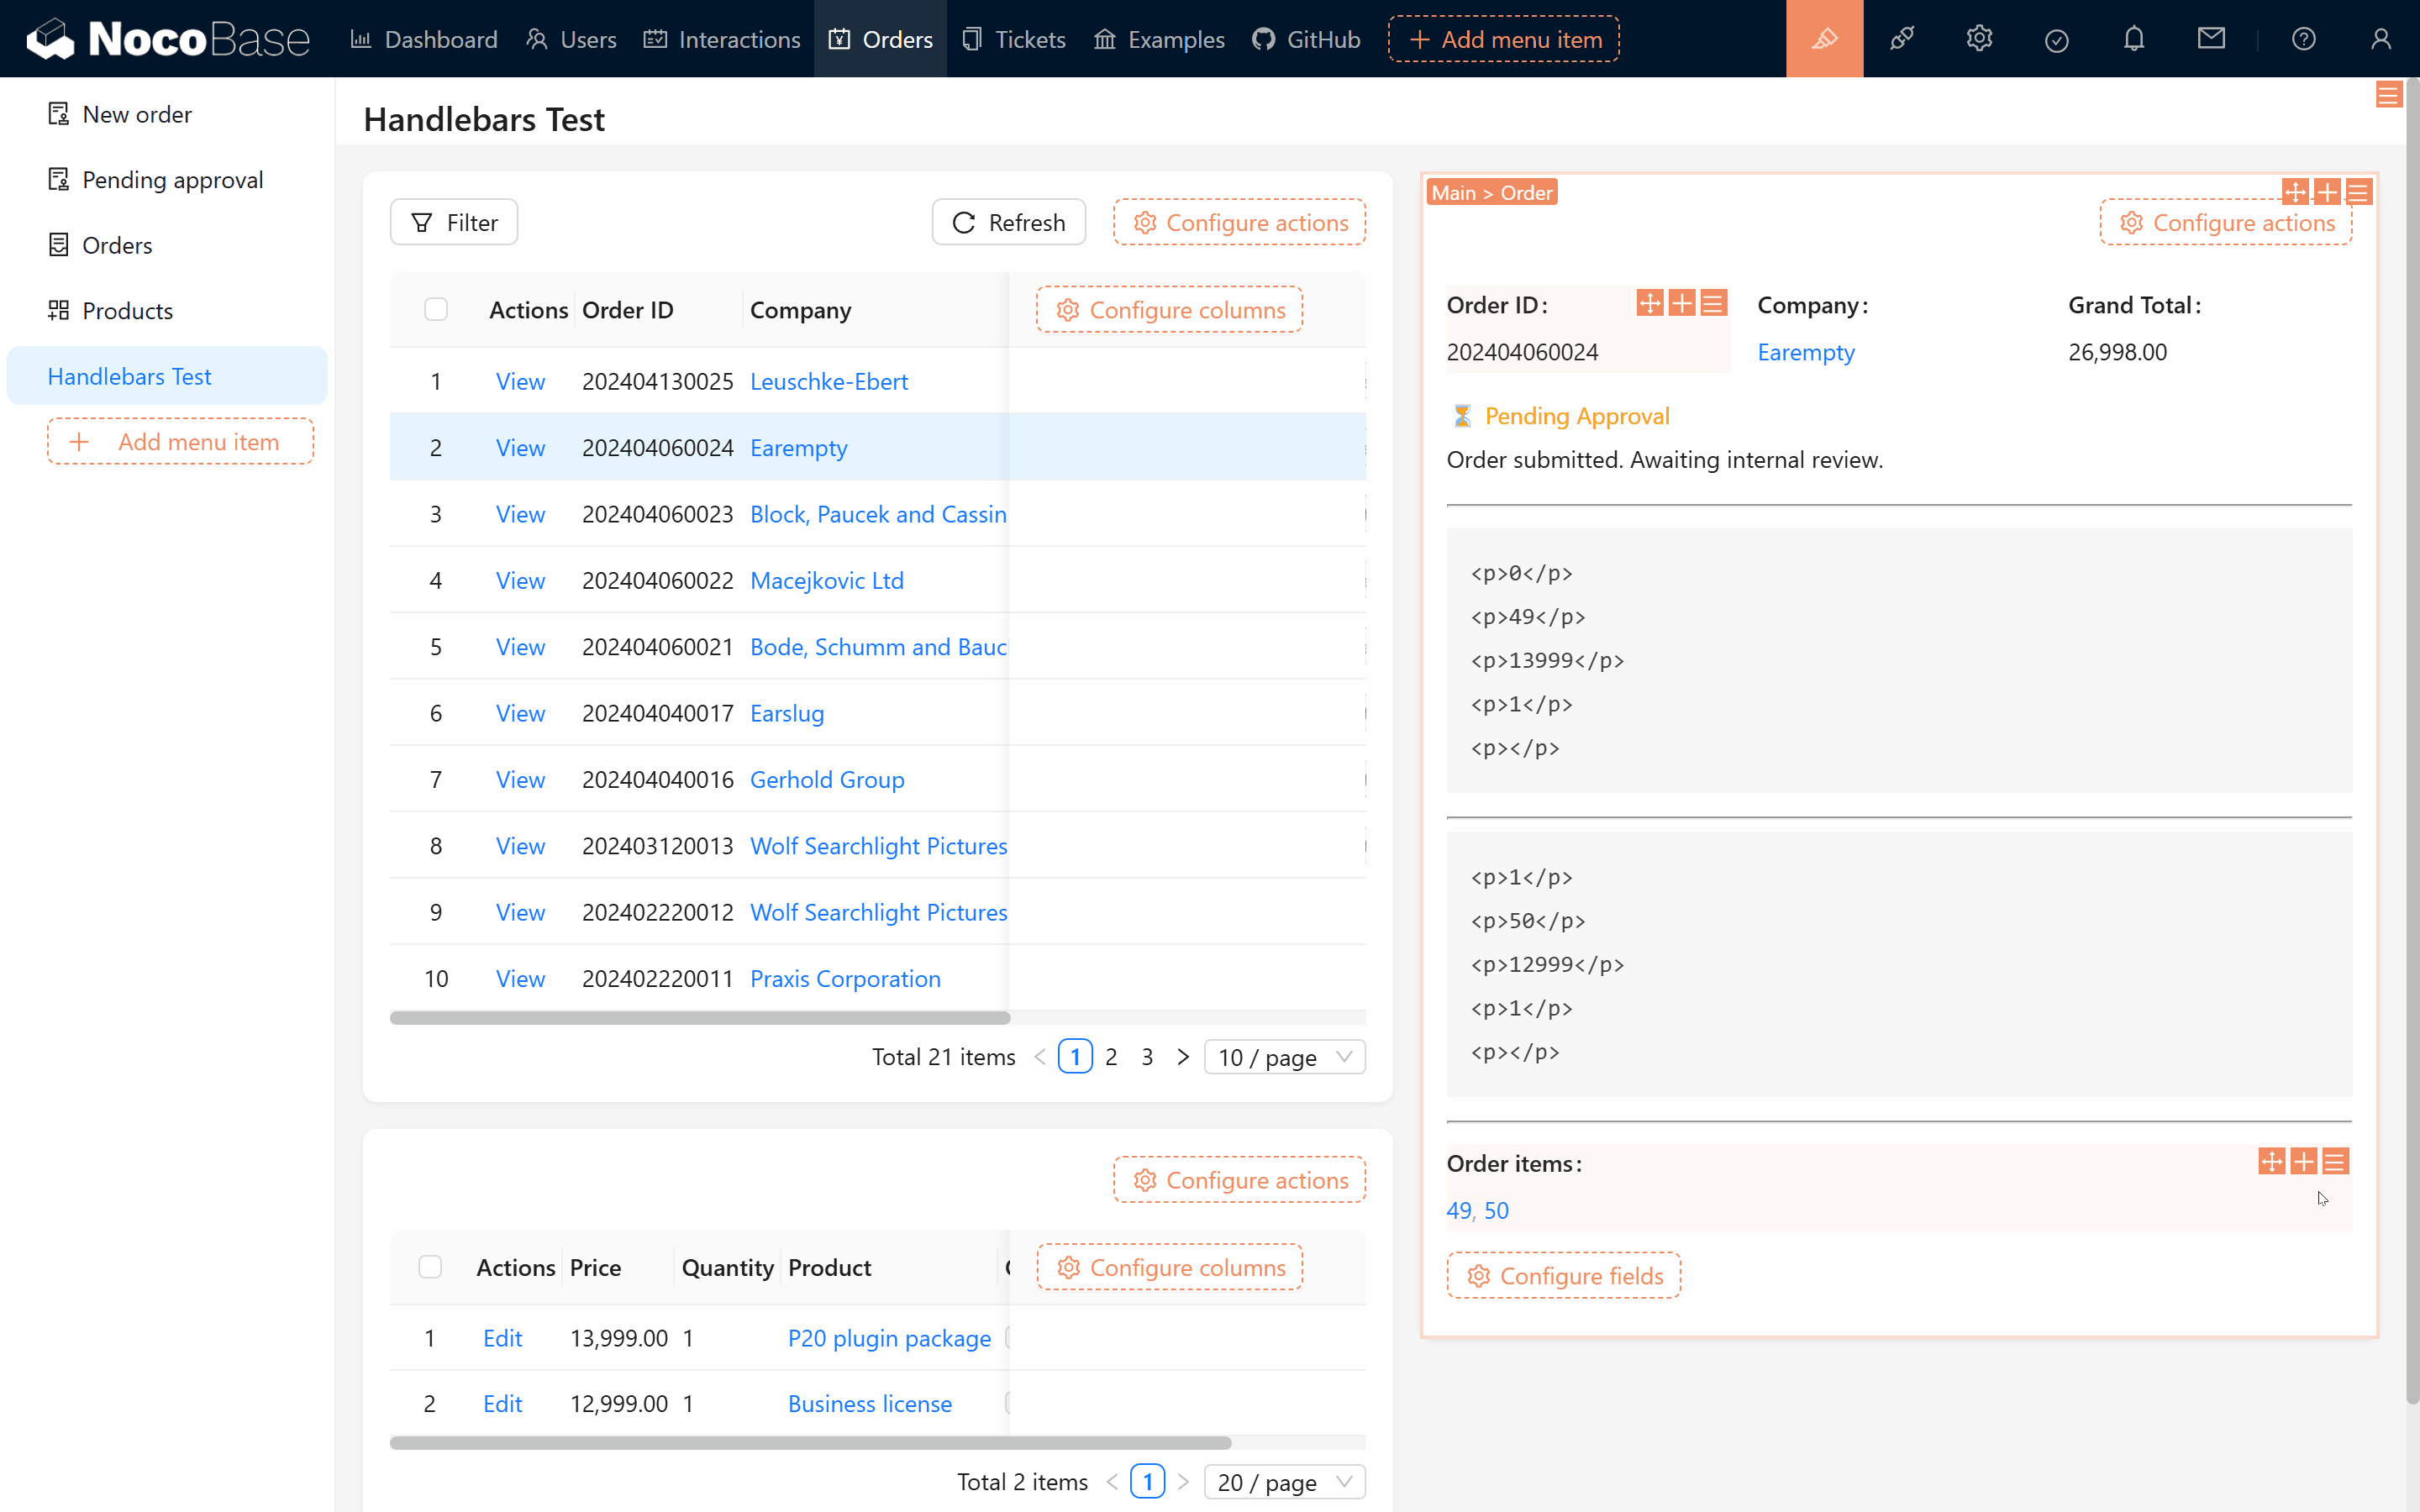
Task: Click the orders table horizontal scrollbar
Action: 700,1018
